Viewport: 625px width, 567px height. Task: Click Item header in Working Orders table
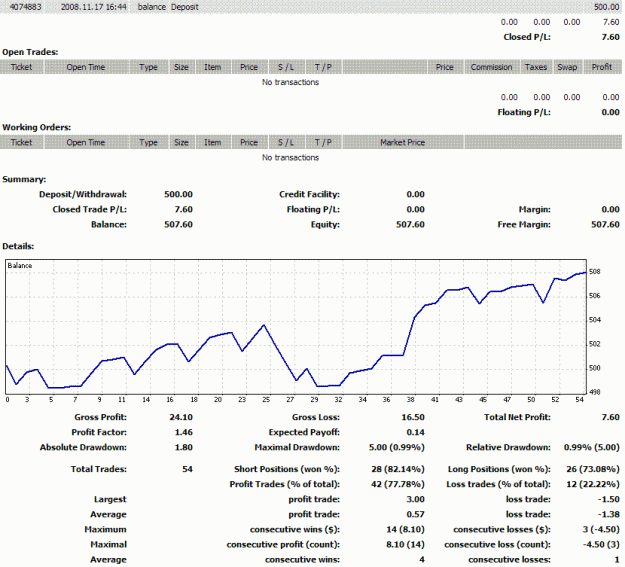click(213, 142)
